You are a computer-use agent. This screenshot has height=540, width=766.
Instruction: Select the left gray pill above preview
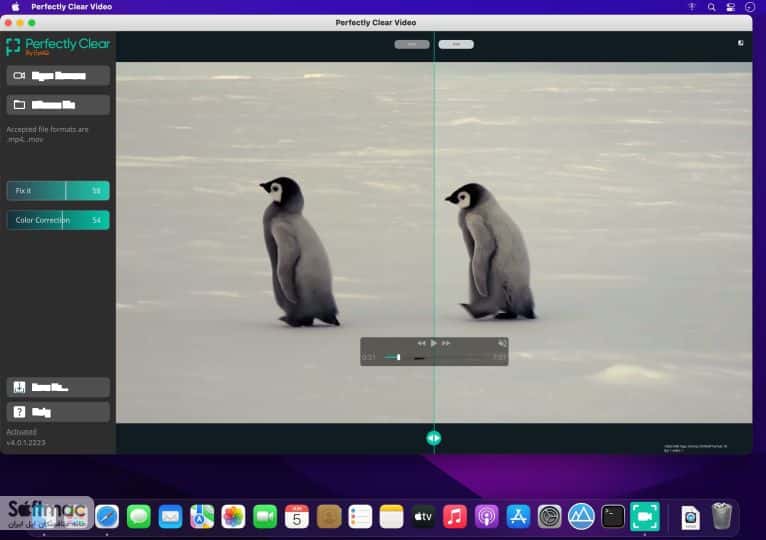tap(412, 44)
